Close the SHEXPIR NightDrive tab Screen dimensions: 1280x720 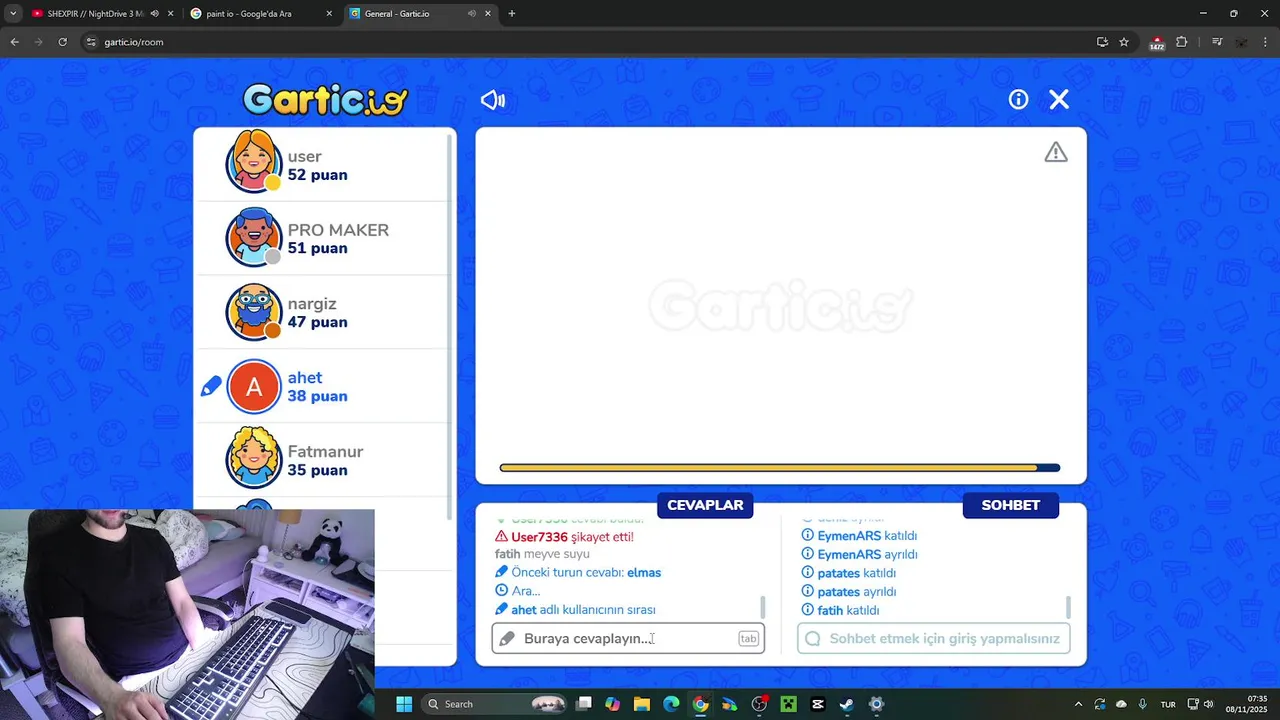click(x=171, y=14)
